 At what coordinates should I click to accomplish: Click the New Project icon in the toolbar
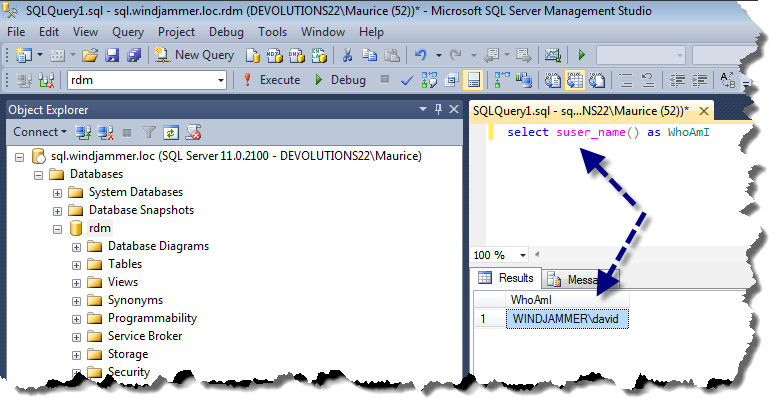click(x=24, y=55)
